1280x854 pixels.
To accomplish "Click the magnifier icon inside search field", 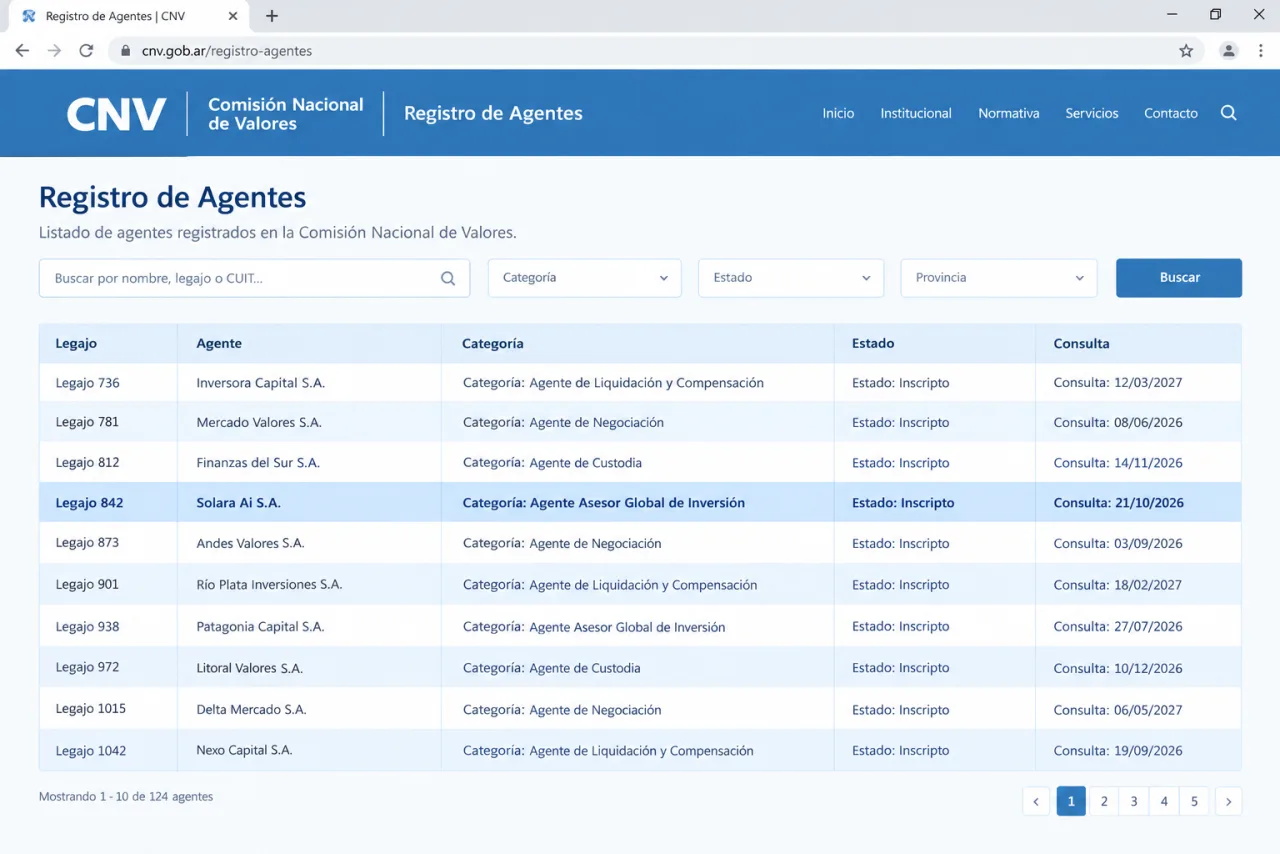I will (x=448, y=278).
